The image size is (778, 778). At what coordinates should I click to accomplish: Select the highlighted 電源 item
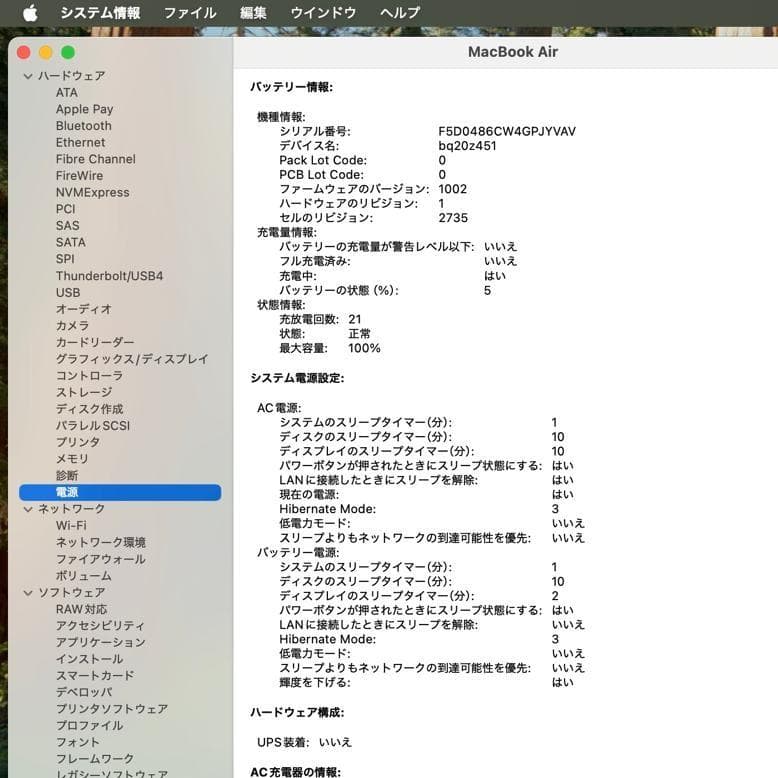(x=120, y=492)
